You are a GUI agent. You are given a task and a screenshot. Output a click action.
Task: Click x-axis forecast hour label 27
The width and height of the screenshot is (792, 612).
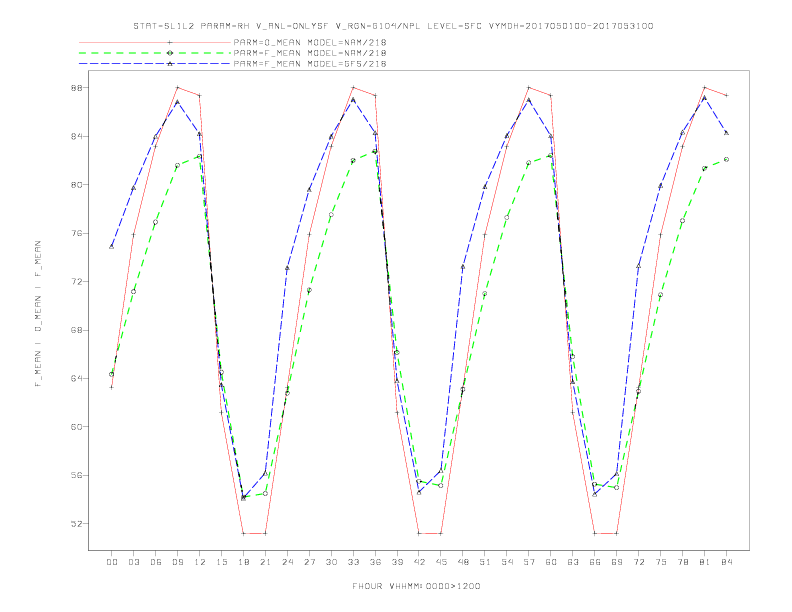pos(310,562)
